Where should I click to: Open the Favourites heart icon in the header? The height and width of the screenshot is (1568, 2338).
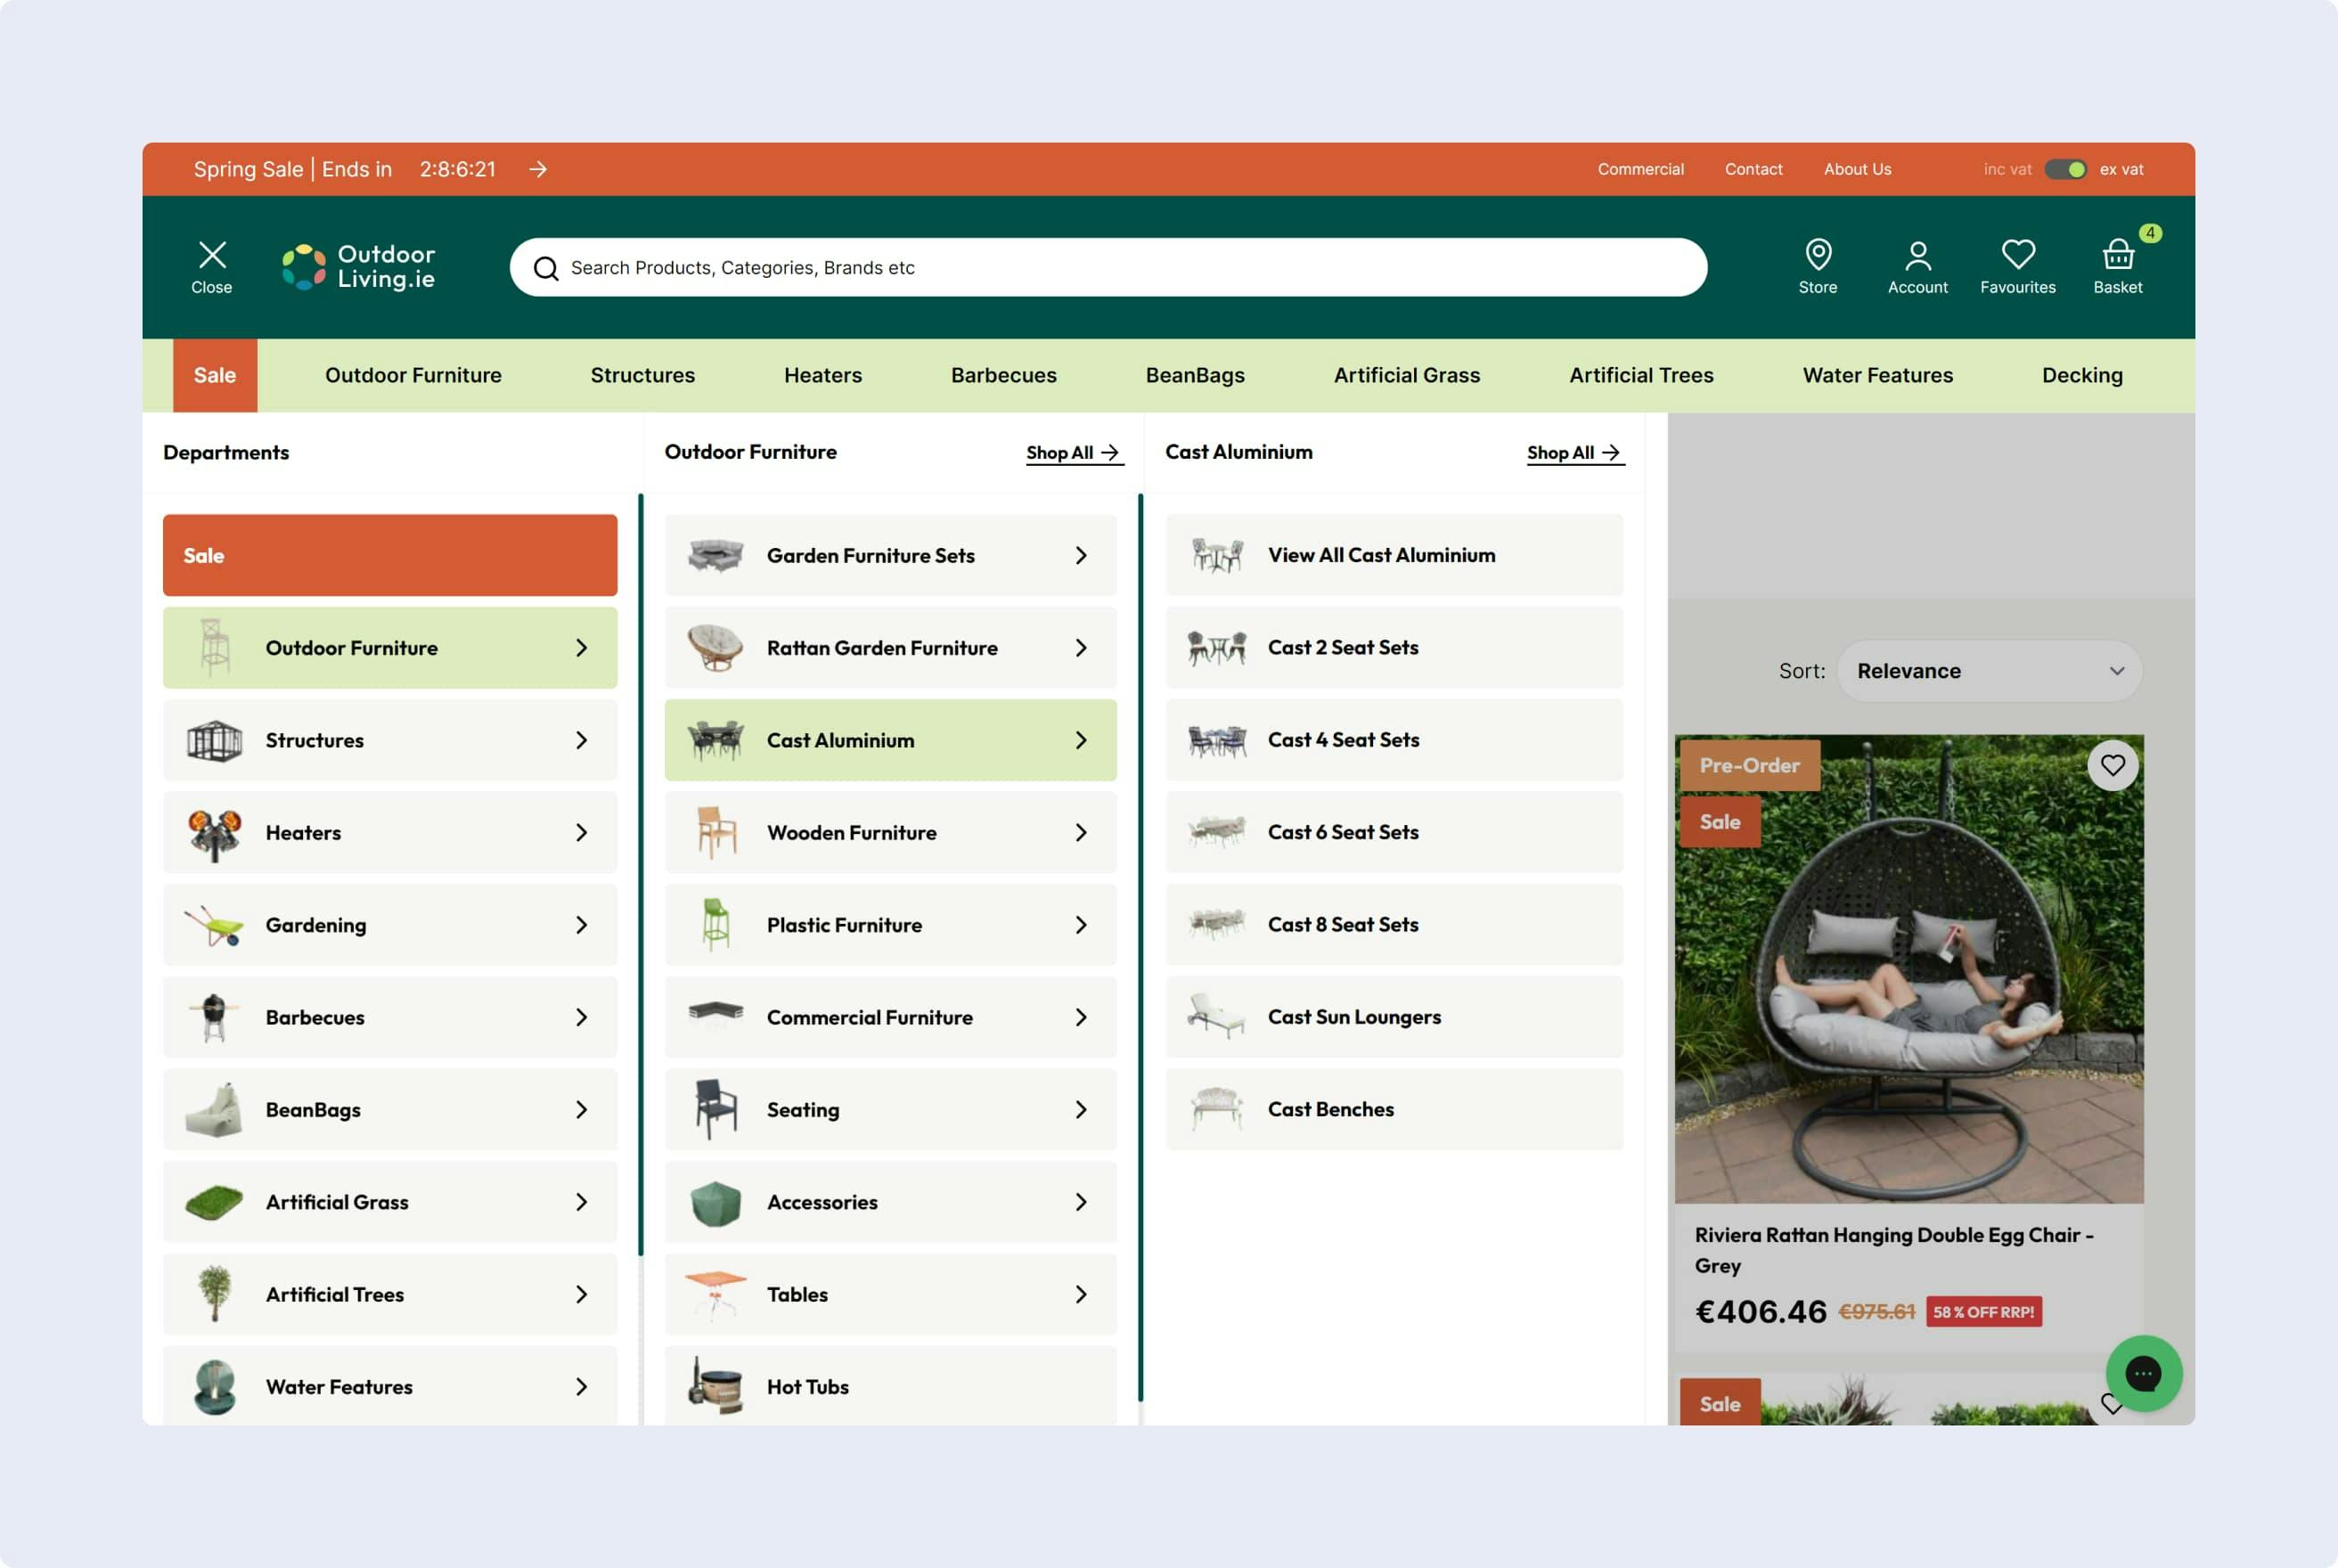tap(2017, 266)
